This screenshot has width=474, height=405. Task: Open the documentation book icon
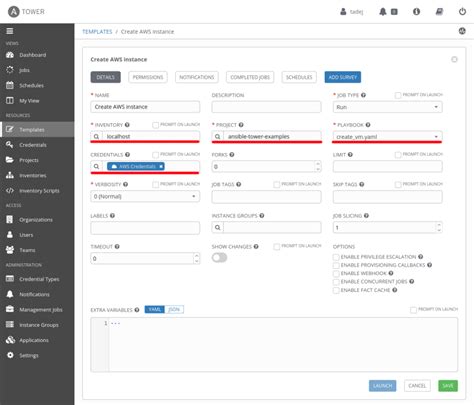439,12
